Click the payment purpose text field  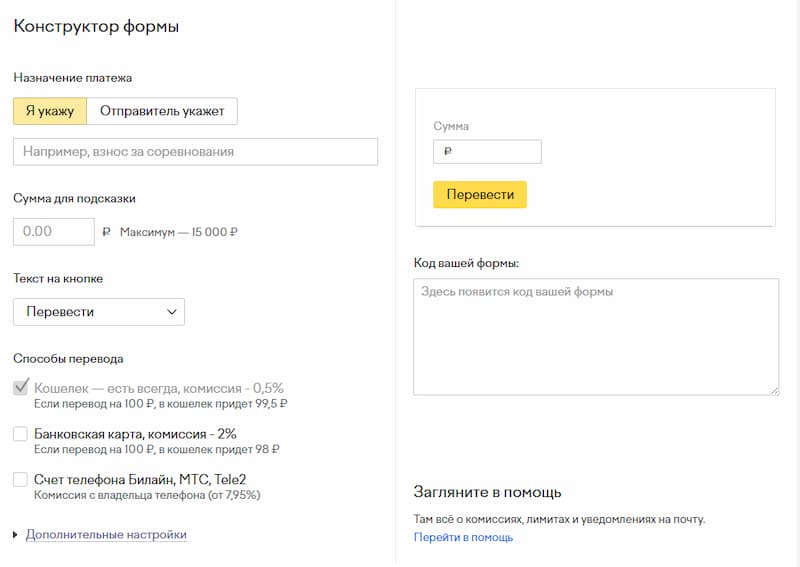[x=195, y=151]
